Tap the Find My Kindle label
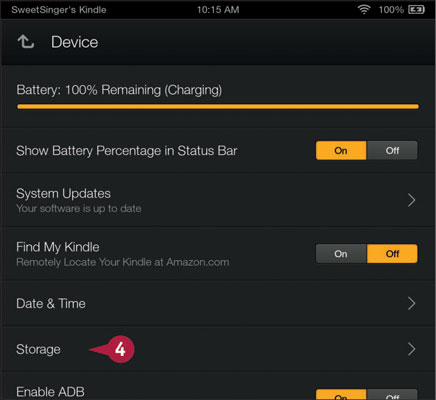The height and width of the screenshot is (400, 436). coord(58,247)
